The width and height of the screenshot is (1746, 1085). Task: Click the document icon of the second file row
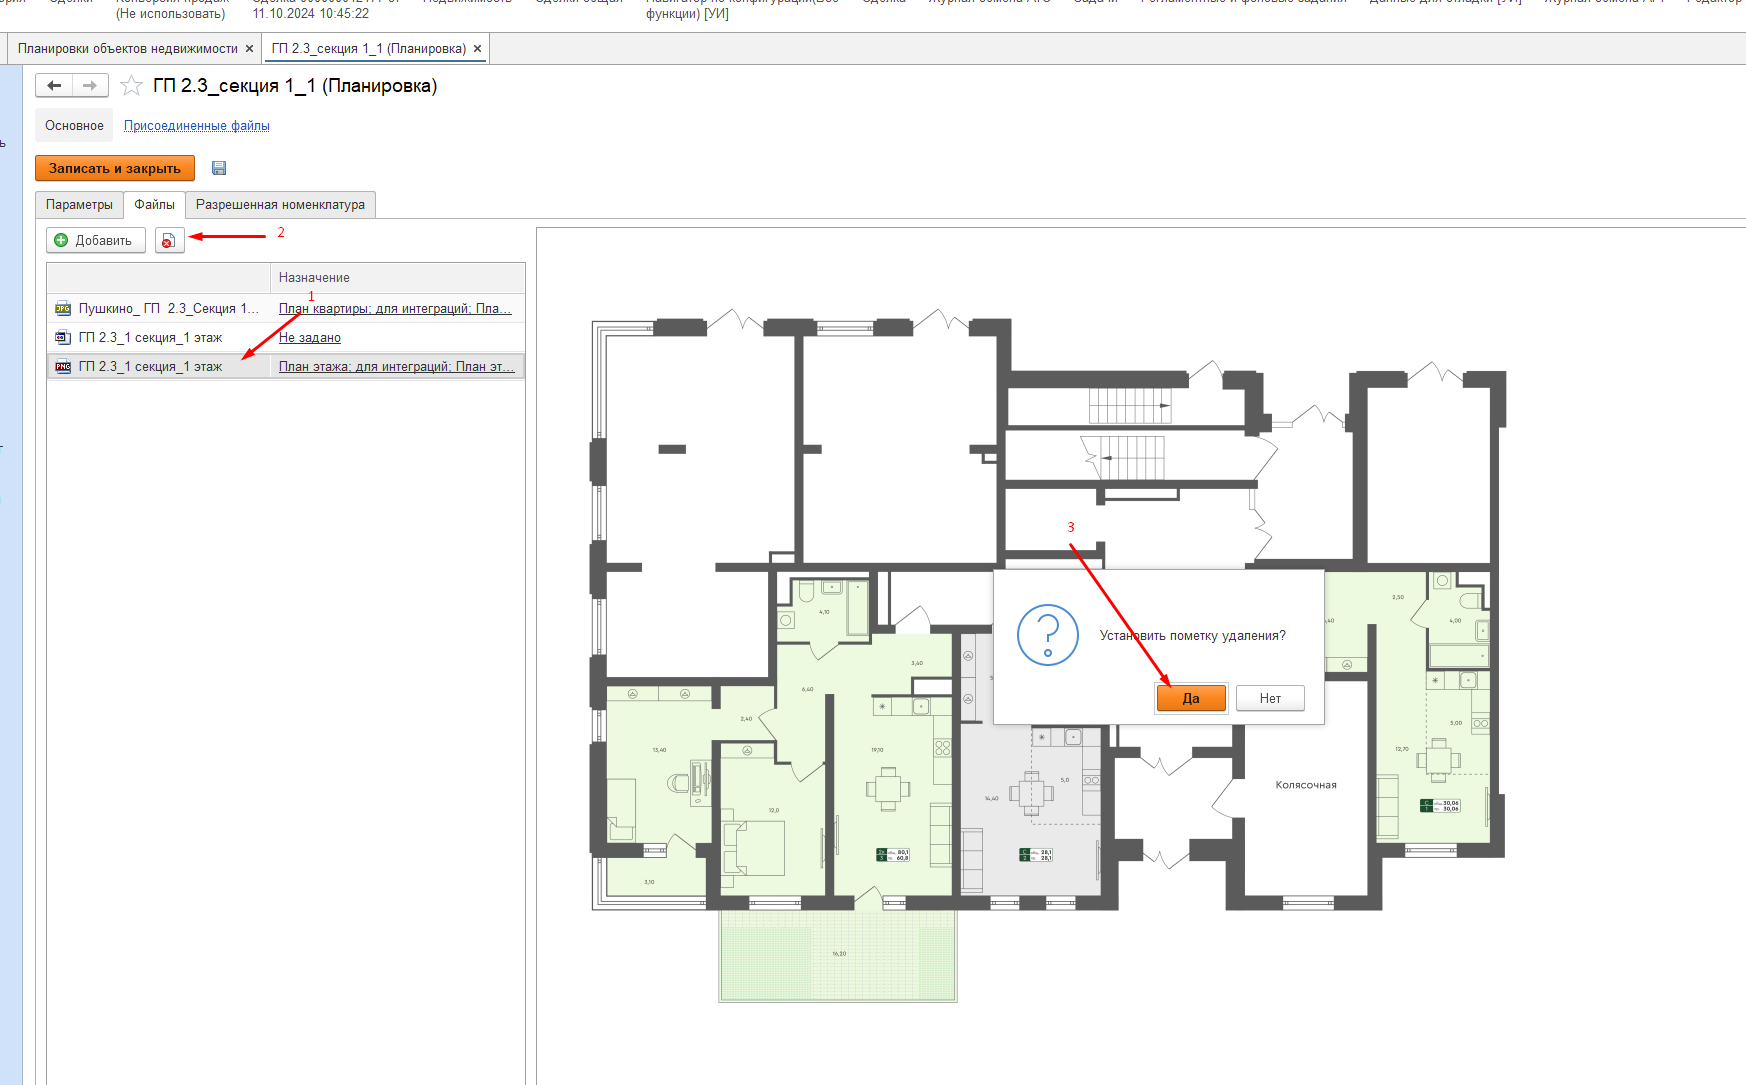tap(63, 338)
